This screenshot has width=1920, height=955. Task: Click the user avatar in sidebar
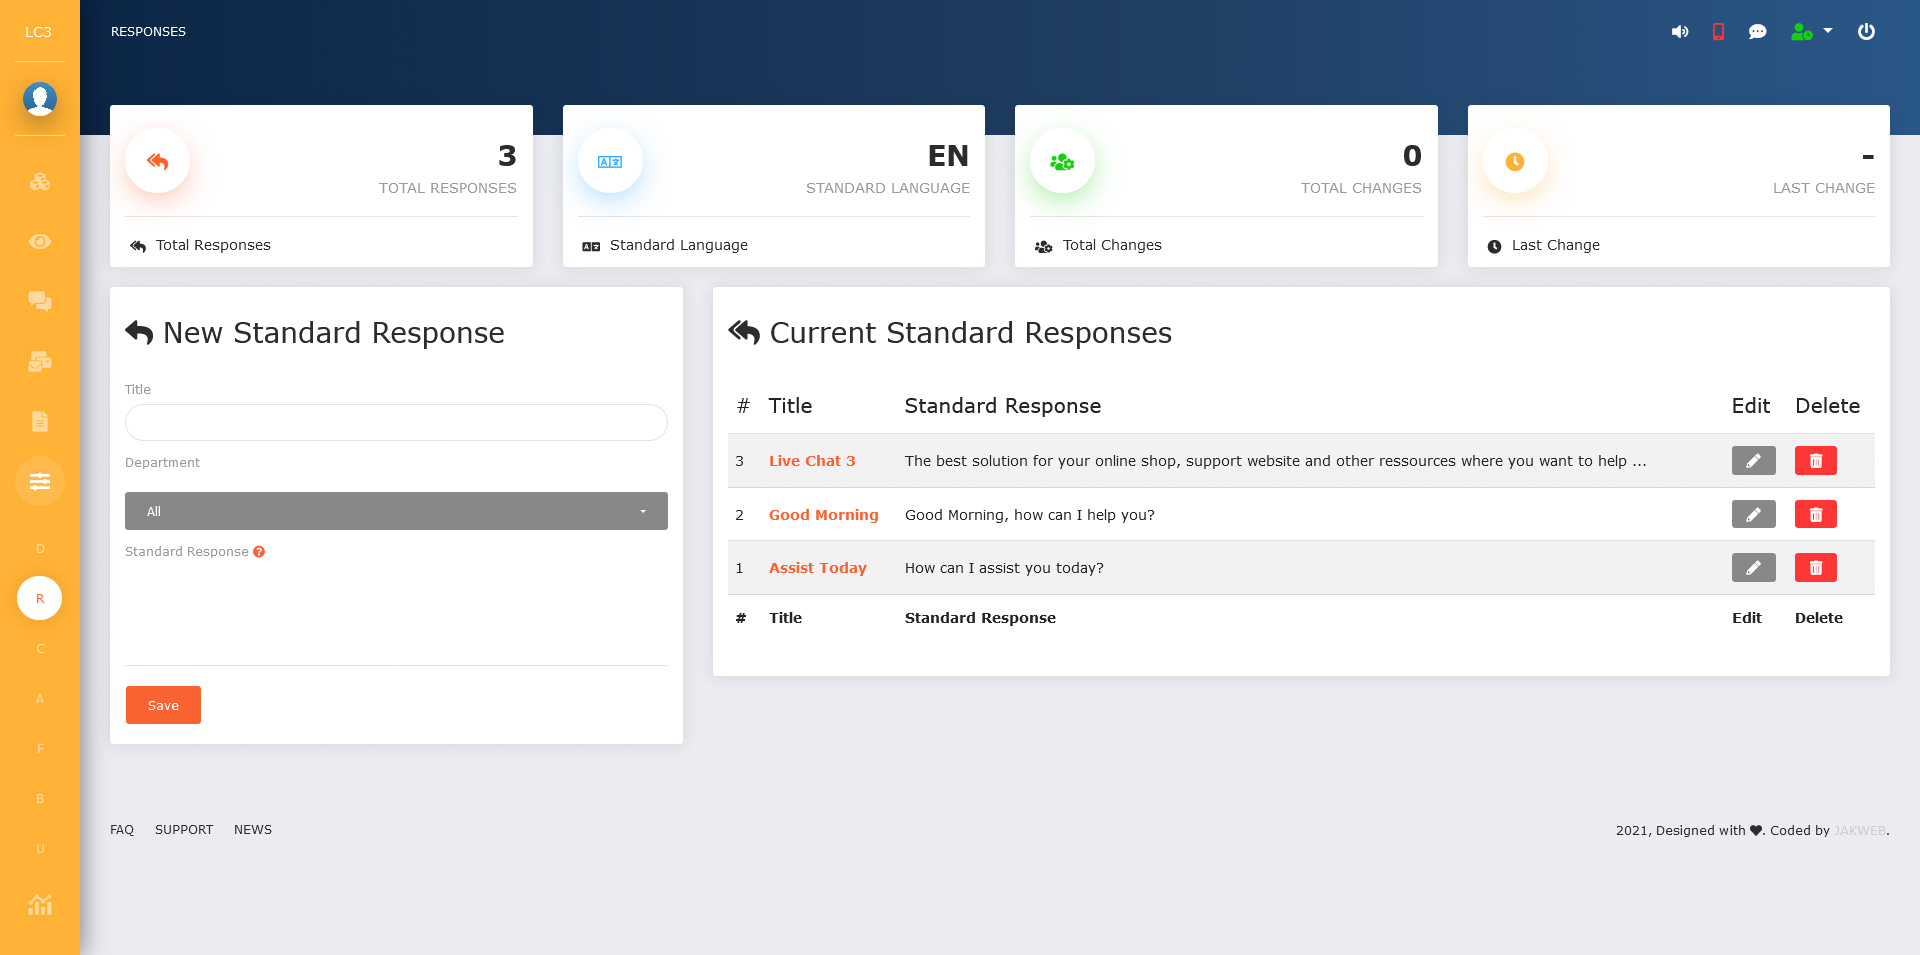(x=40, y=99)
